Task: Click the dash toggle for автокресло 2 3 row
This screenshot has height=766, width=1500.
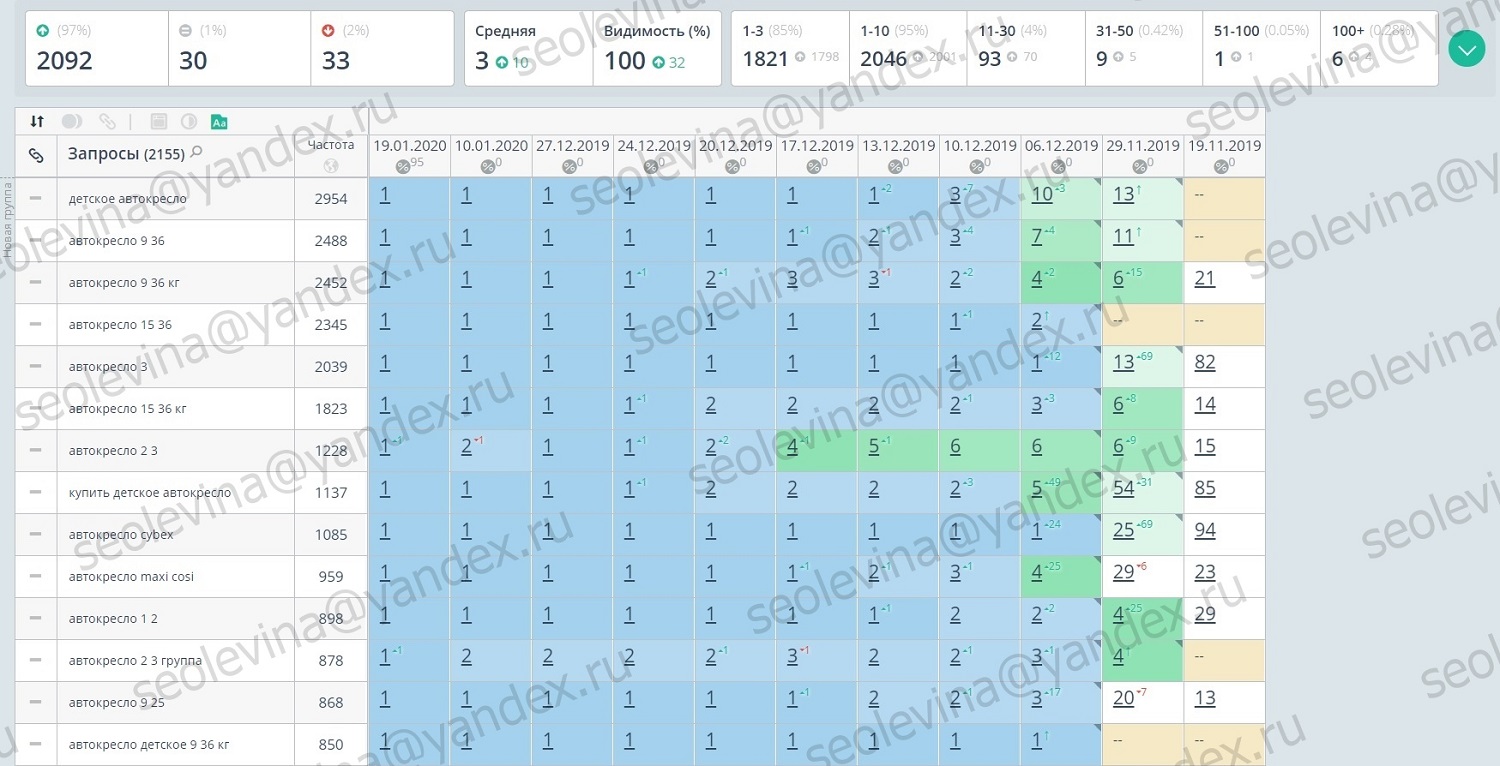Action: pyautogui.click(x=36, y=450)
